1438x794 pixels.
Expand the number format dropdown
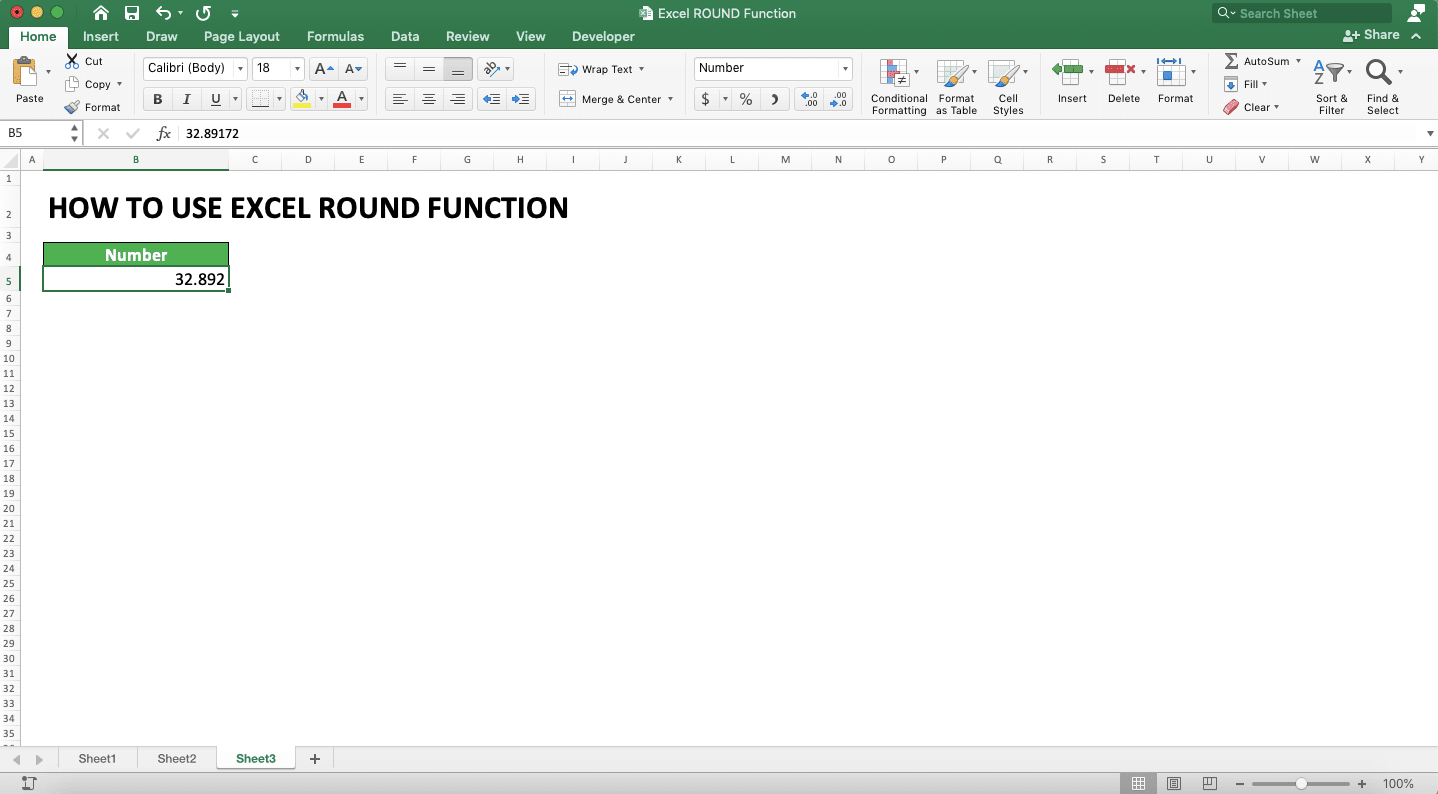coord(845,69)
